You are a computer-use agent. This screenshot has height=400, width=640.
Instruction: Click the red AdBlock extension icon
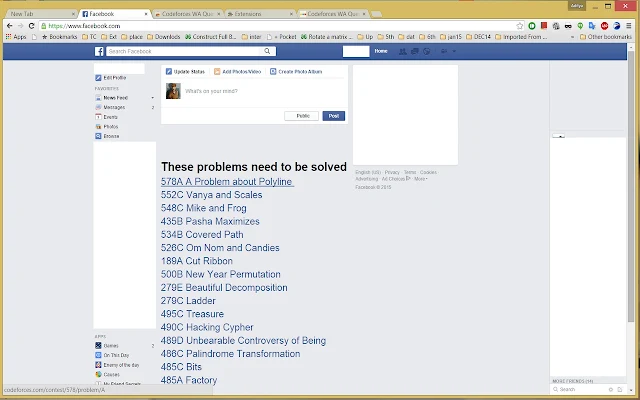coord(604,26)
